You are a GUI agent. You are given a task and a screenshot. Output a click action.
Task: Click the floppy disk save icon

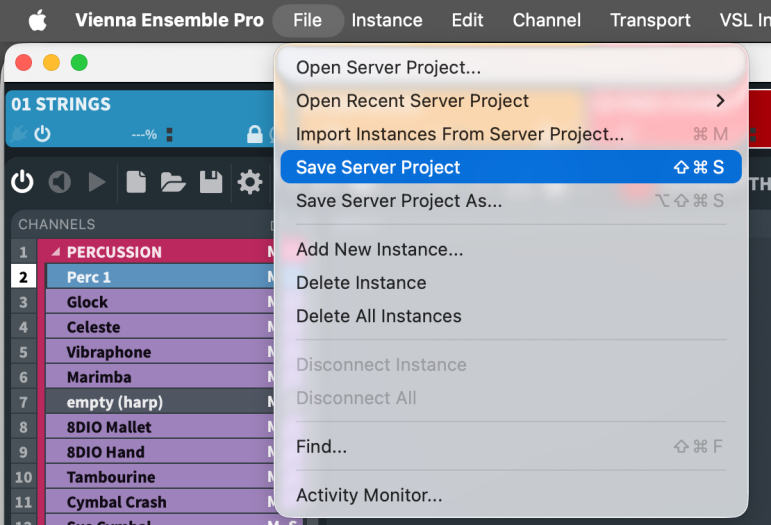[x=211, y=182]
